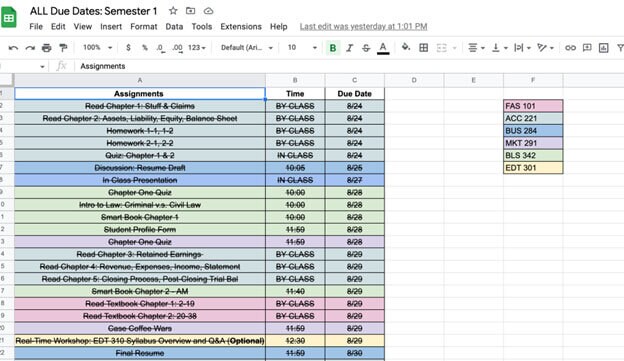Toggle strikethrough formatting button
This screenshot has height=361, width=624.
tap(366, 48)
